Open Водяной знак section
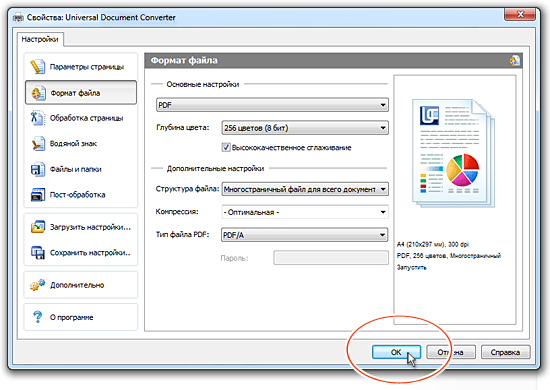Image resolution: width=550 pixels, height=390 pixels. 81,143
